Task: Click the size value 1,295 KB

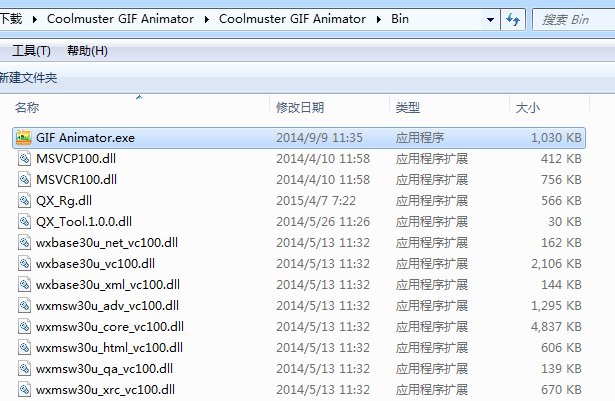Action: click(556, 306)
